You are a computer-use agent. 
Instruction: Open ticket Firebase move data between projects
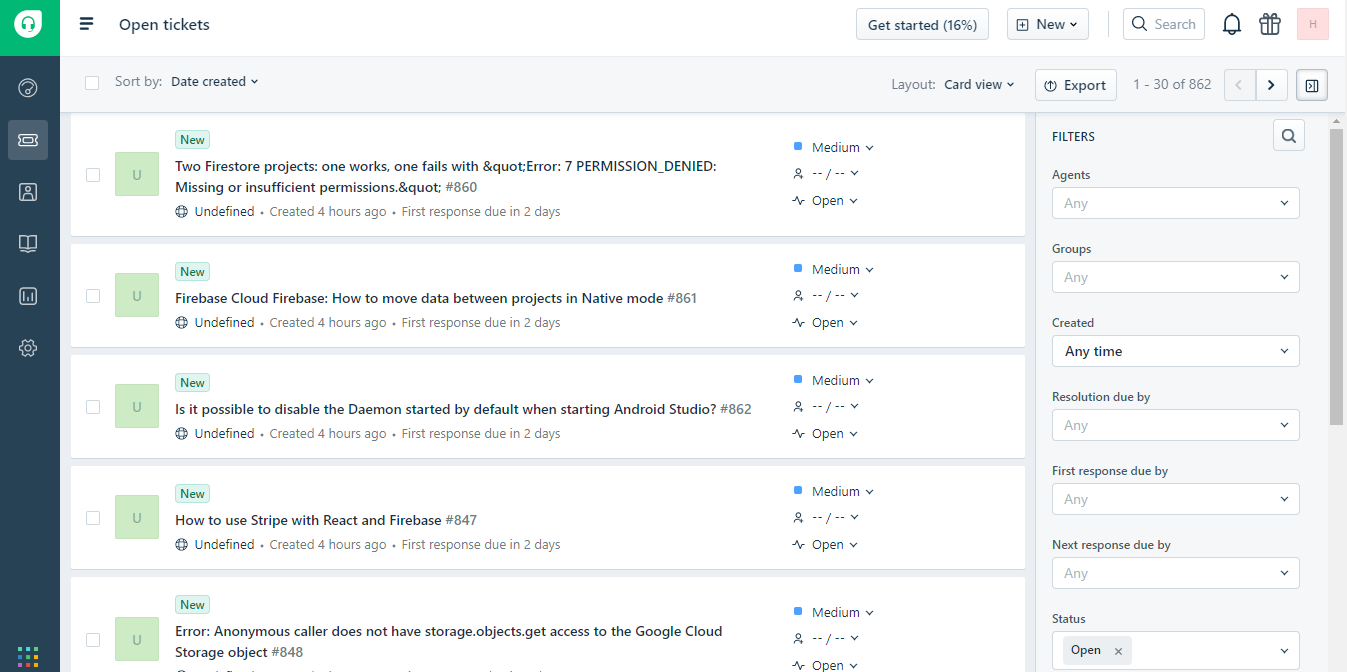click(x=436, y=298)
